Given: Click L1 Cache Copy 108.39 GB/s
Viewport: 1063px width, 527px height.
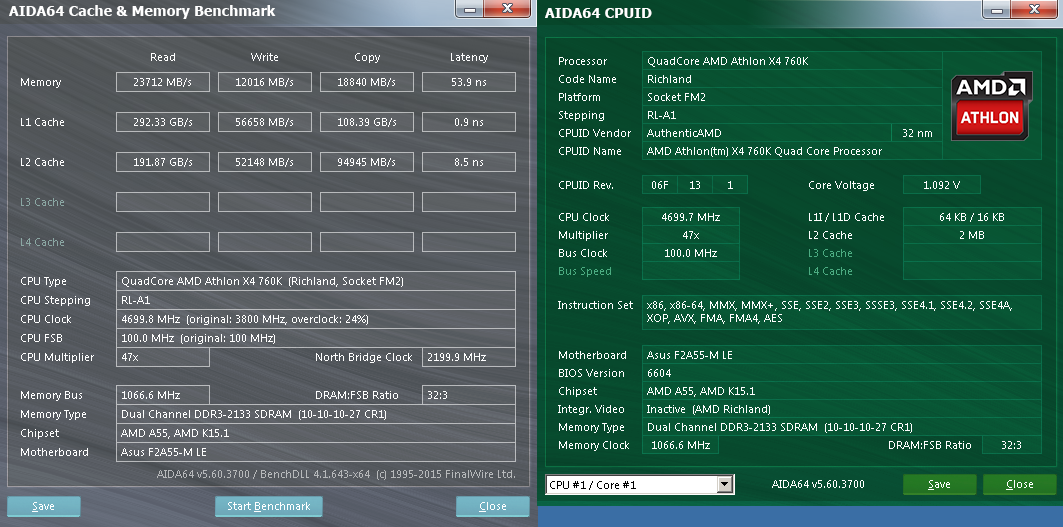Looking at the screenshot, I should click(367, 122).
